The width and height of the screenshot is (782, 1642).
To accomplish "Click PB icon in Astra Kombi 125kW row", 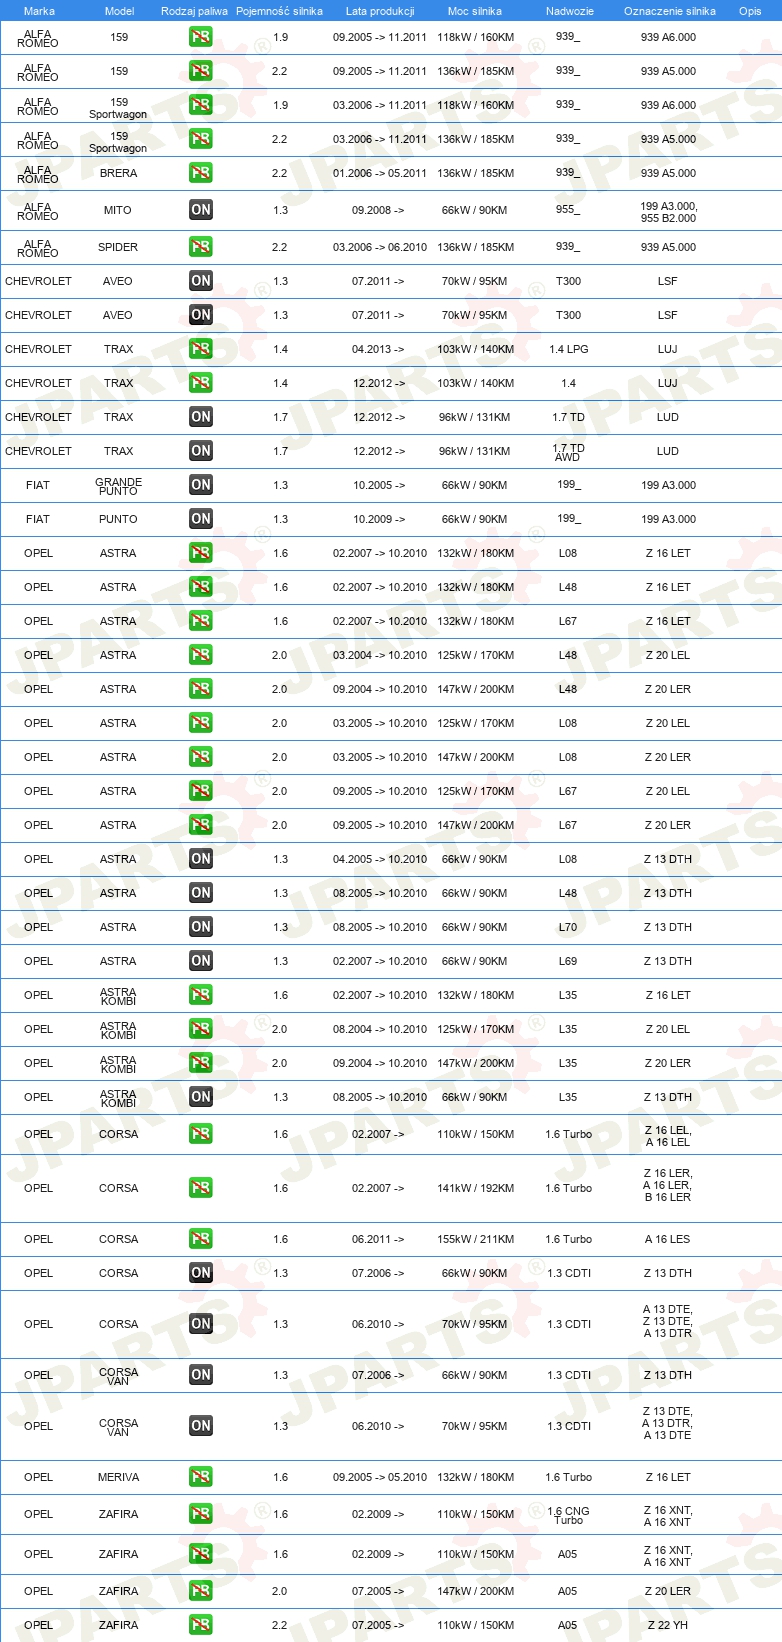I will coord(201,1029).
